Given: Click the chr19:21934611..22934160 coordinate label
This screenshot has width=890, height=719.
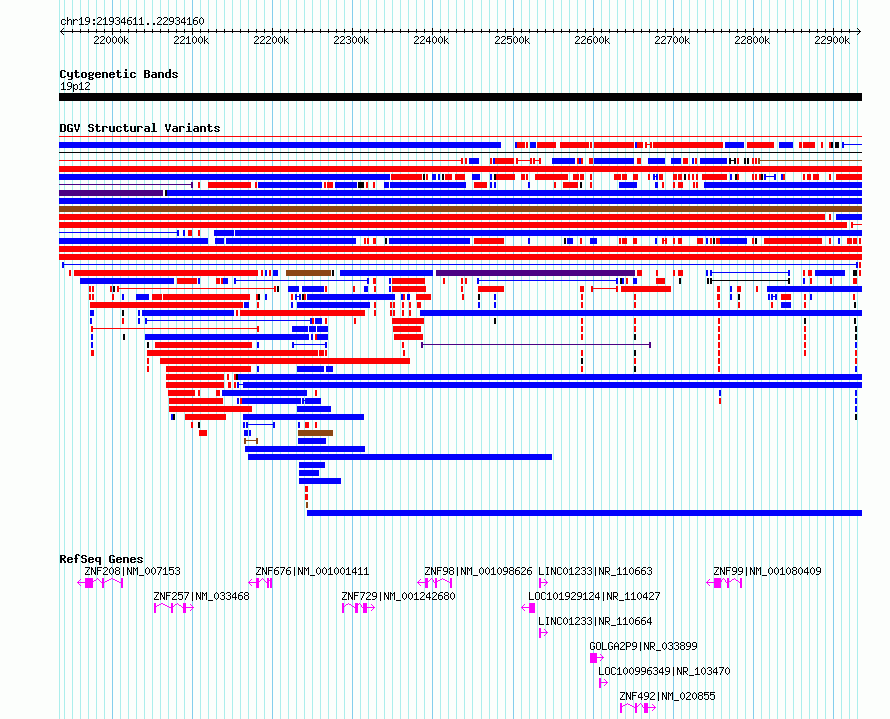Looking at the screenshot, I should pyautogui.click(x=132, y=21).
